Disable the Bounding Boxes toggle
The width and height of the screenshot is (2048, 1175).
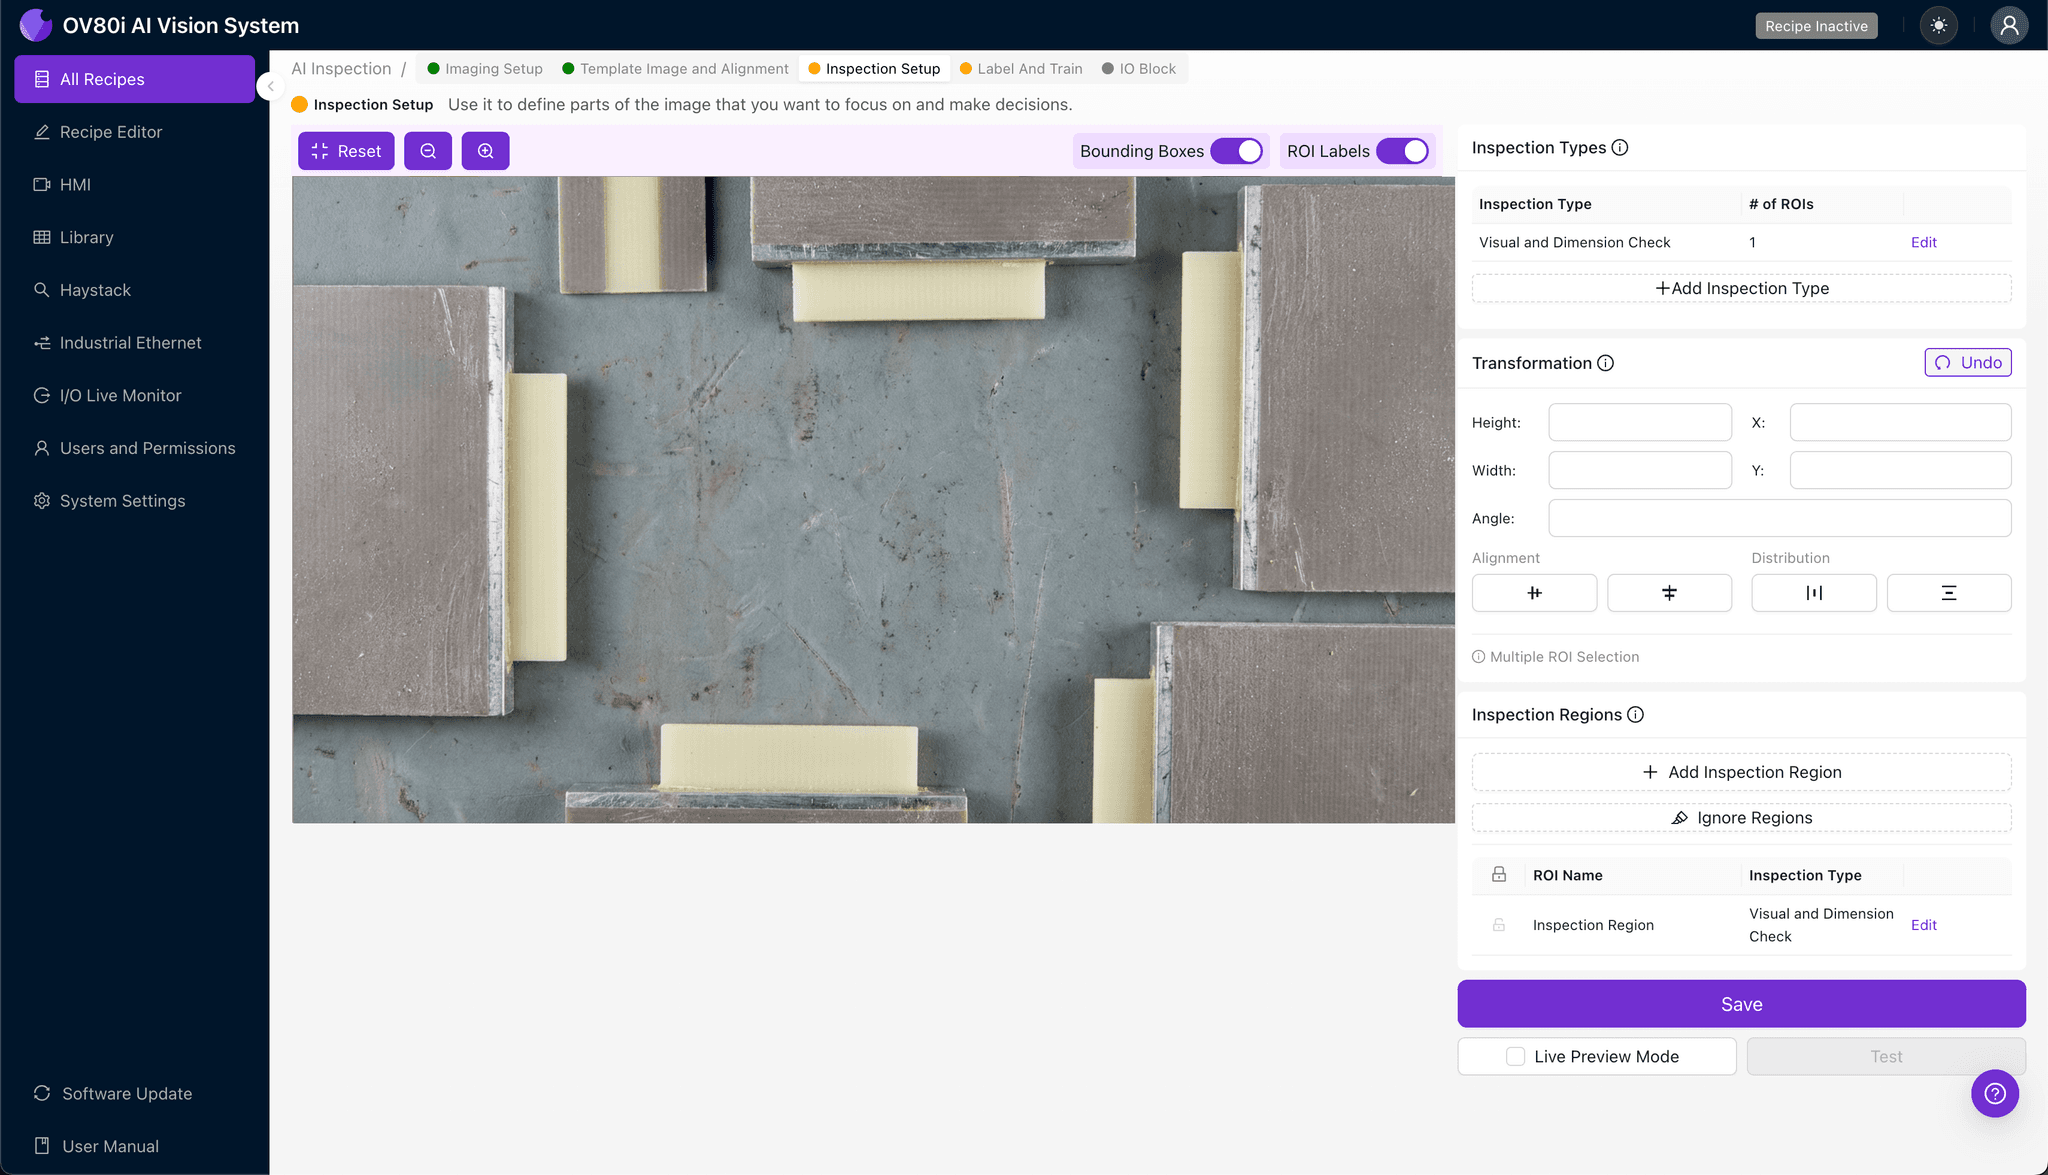(1240, 150)
